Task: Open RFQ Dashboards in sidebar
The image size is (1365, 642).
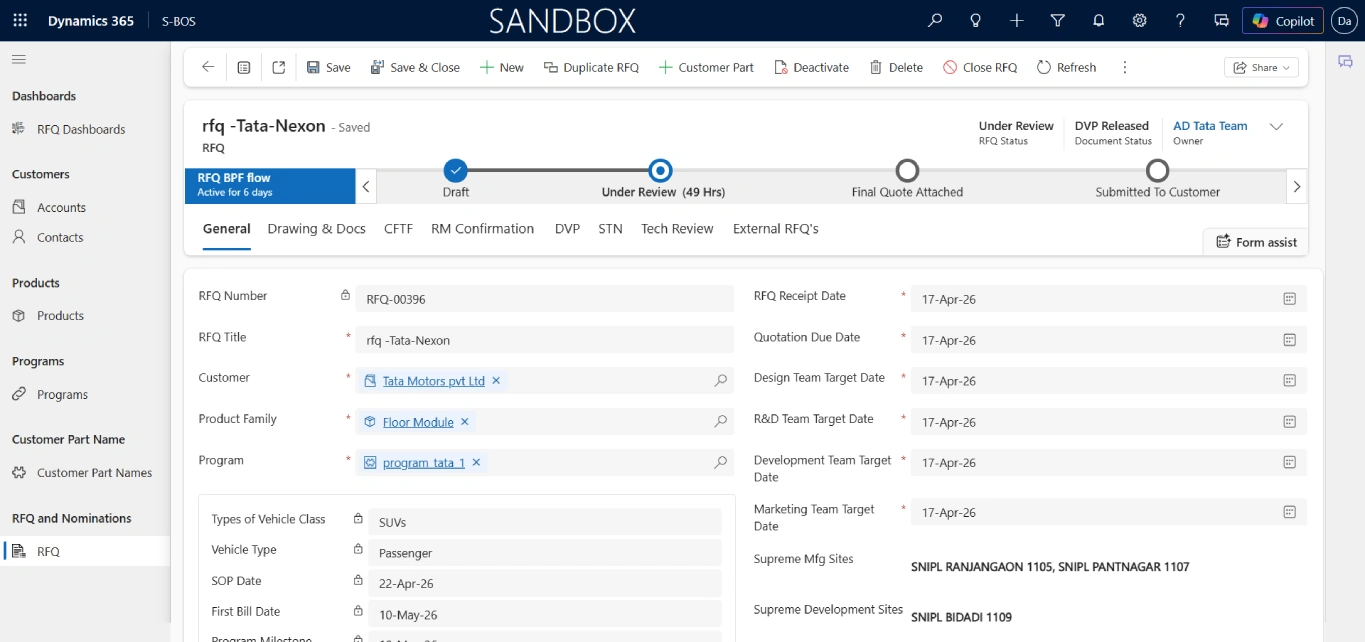Action: click(x=80, y=129)
